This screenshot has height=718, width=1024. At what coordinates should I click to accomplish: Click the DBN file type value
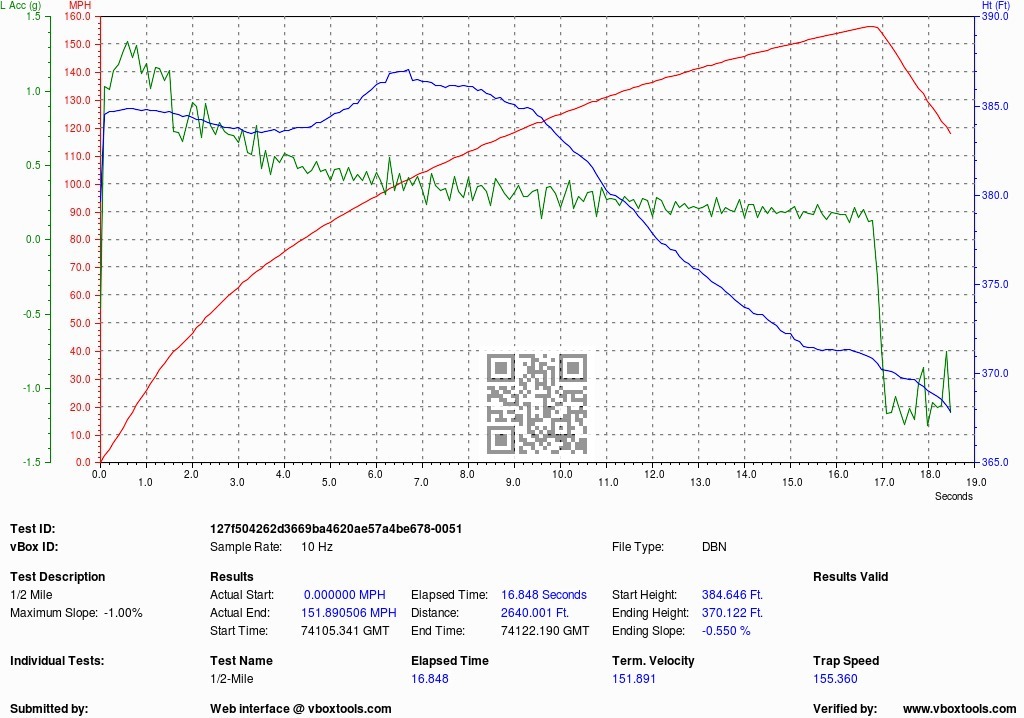pyautogui.click(x=714, y=547)
